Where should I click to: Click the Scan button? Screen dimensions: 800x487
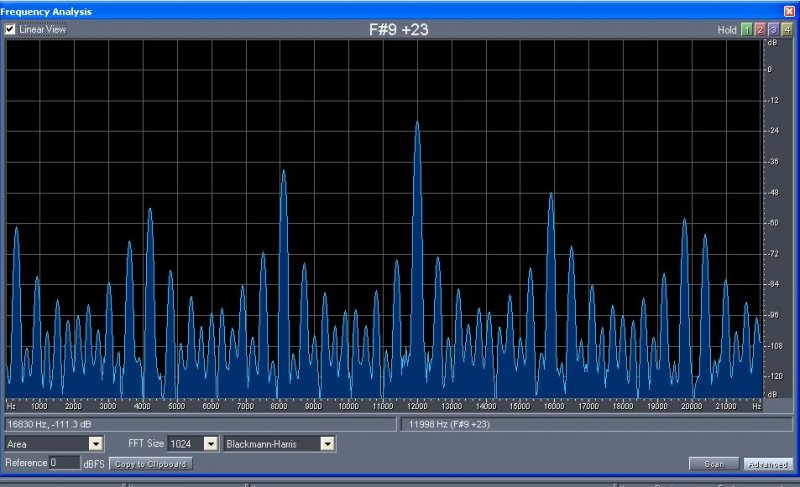tap(714, 464)
